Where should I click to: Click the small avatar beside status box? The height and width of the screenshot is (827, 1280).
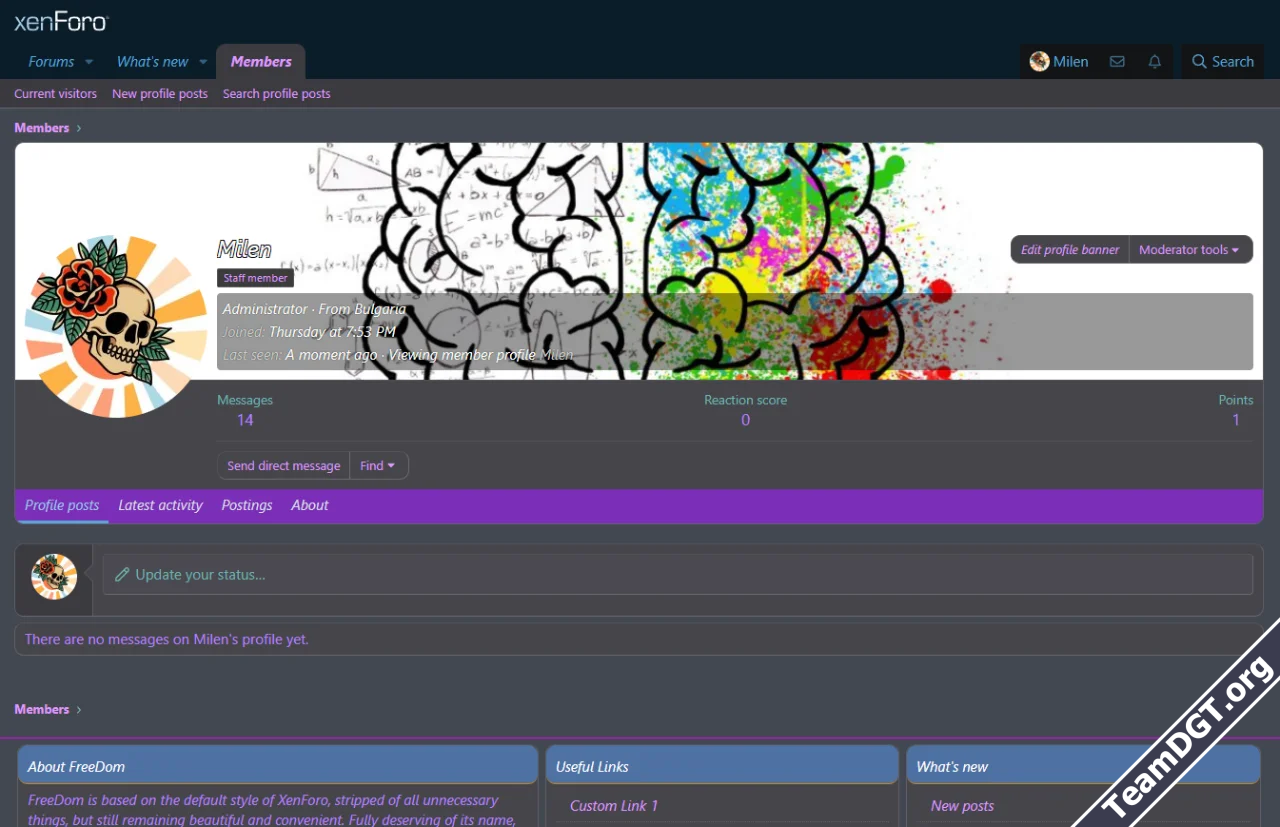tap(54, 577)
